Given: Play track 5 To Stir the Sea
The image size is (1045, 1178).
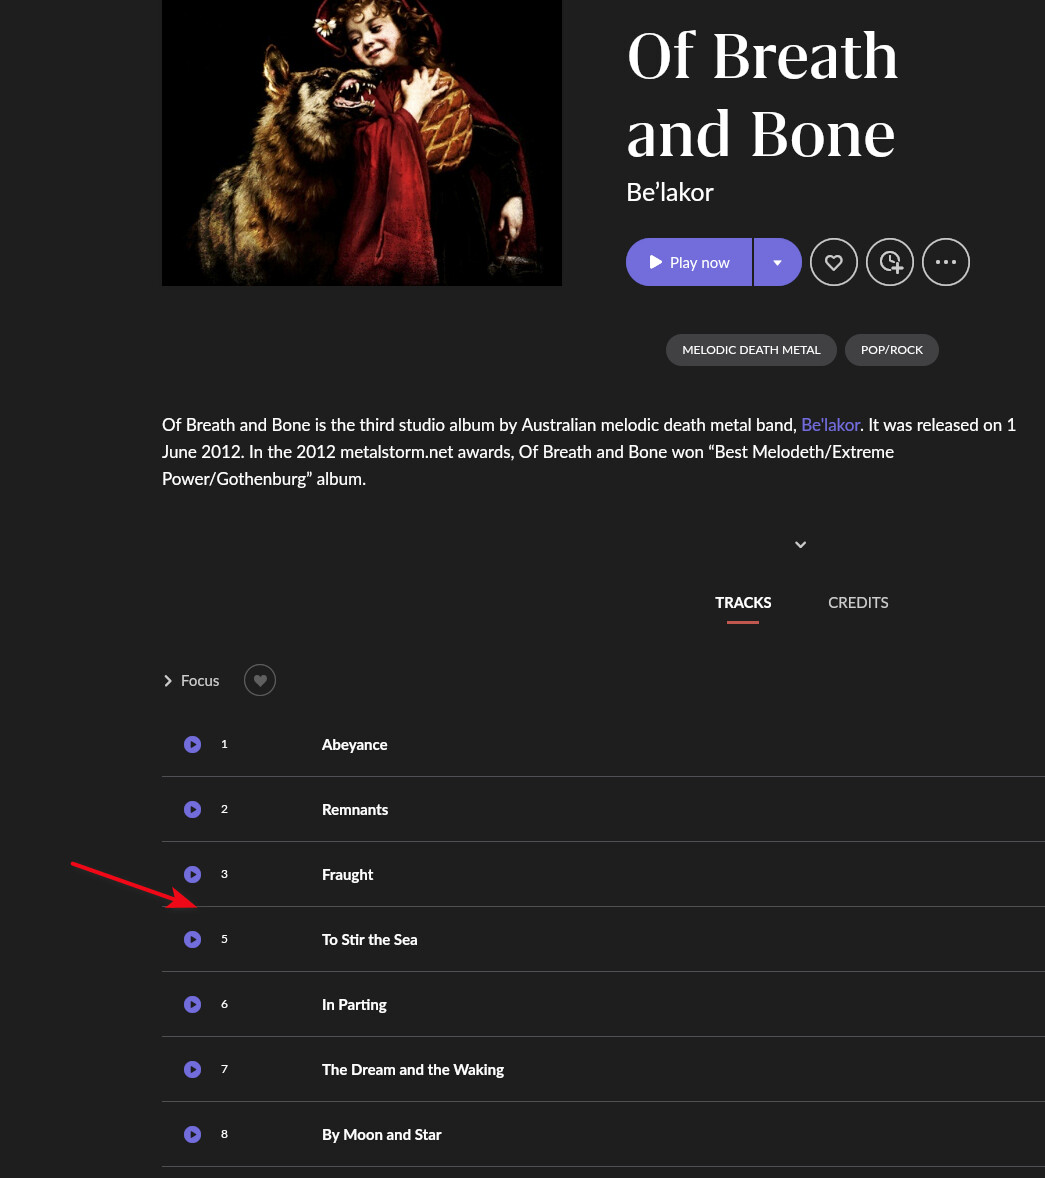Looking at the screenshot, I should [192, 939].
